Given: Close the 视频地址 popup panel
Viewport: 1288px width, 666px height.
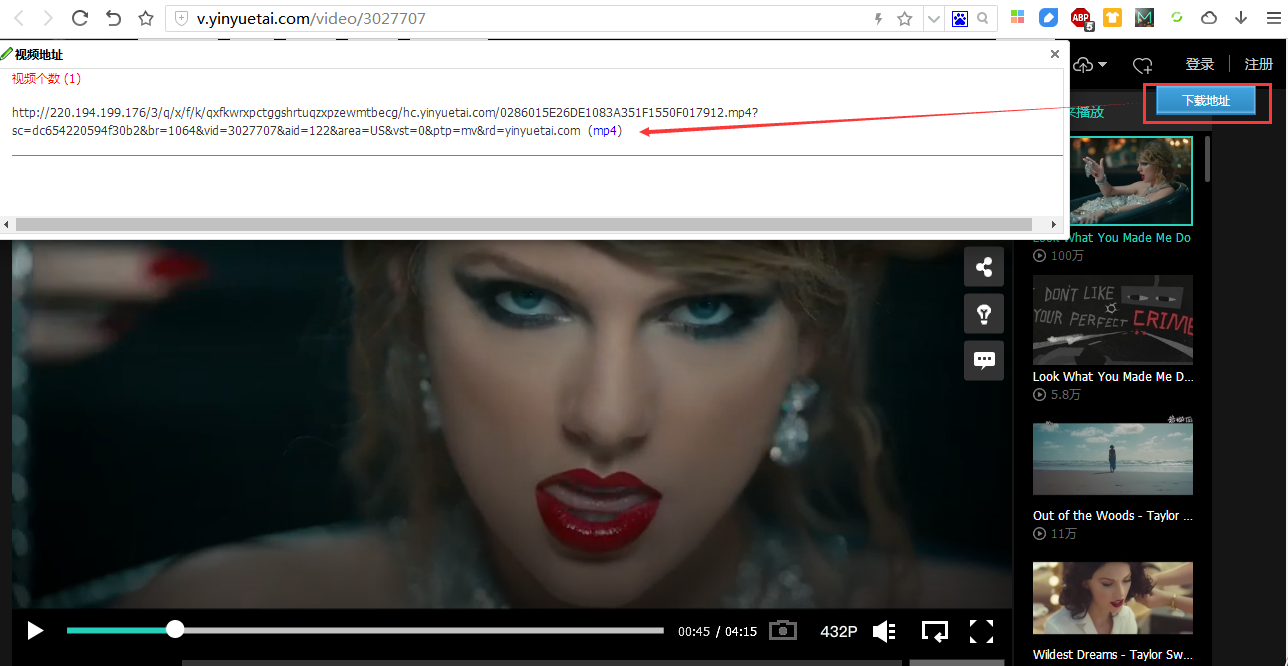Looking at the screenshot, I should [x=1054, y=54].
